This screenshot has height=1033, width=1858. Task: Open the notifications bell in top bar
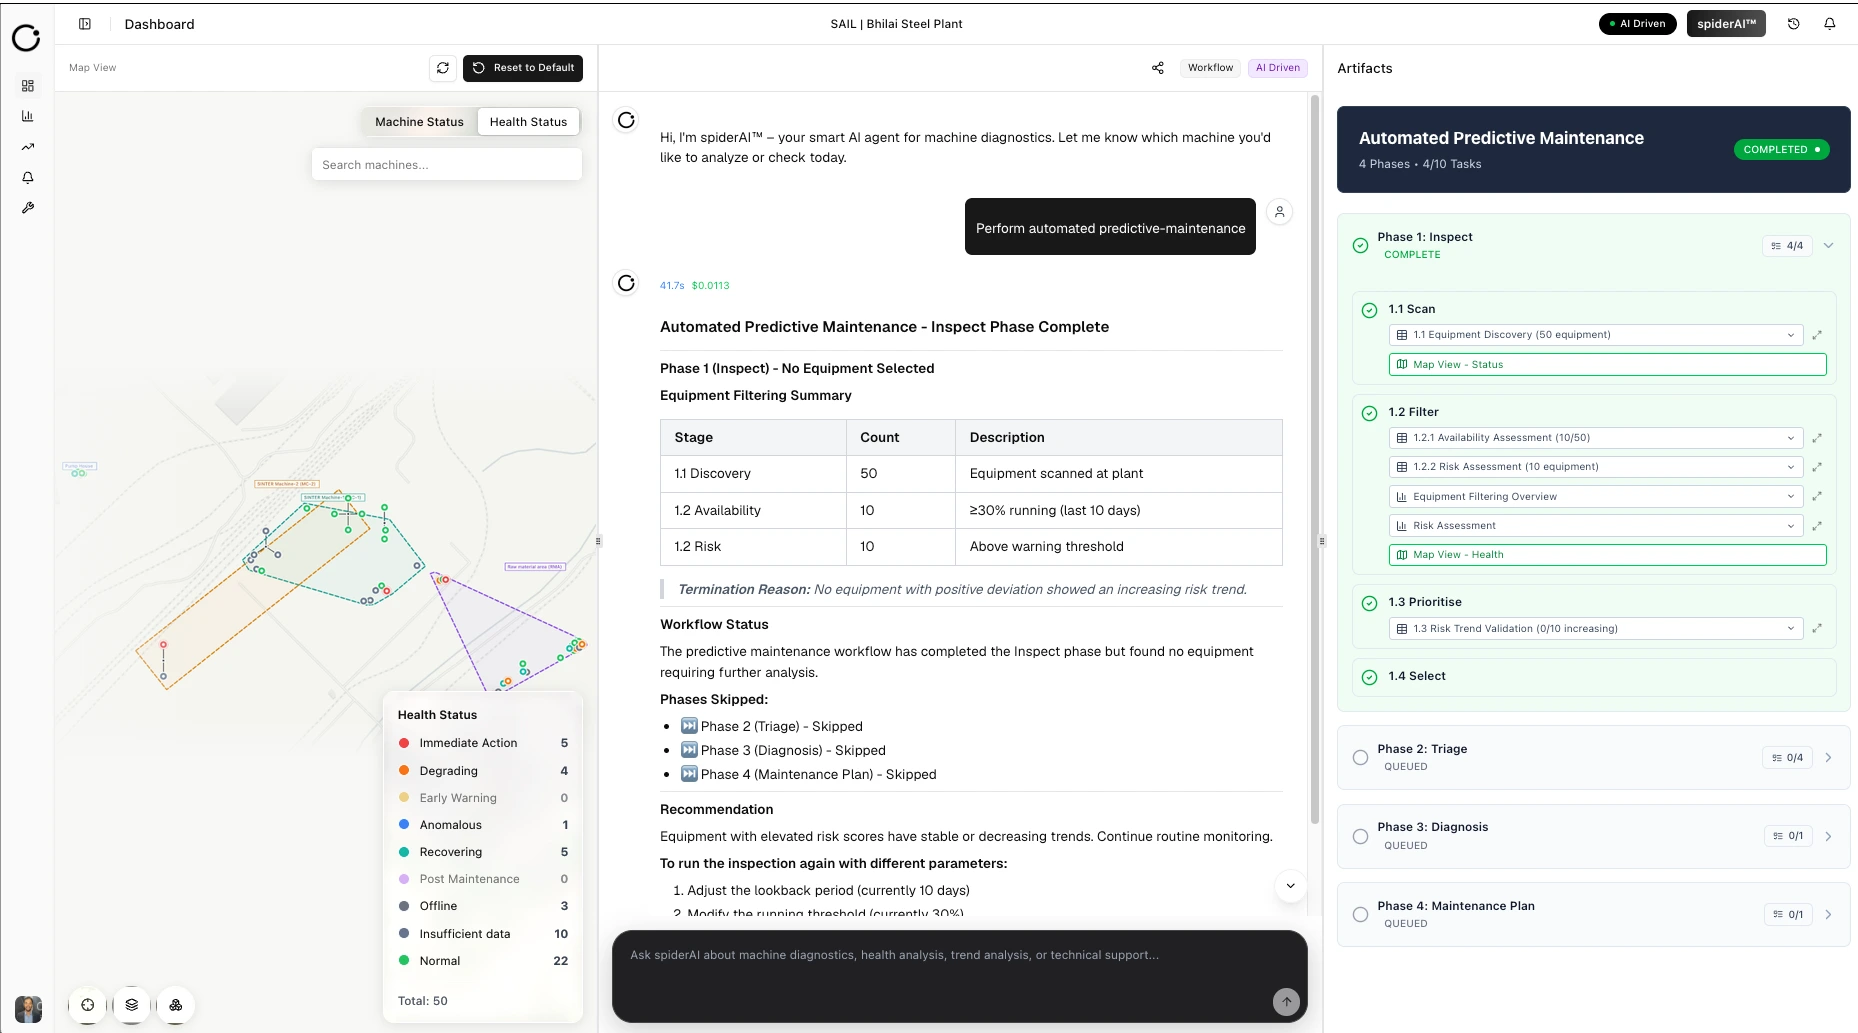tap(1830, 24)
